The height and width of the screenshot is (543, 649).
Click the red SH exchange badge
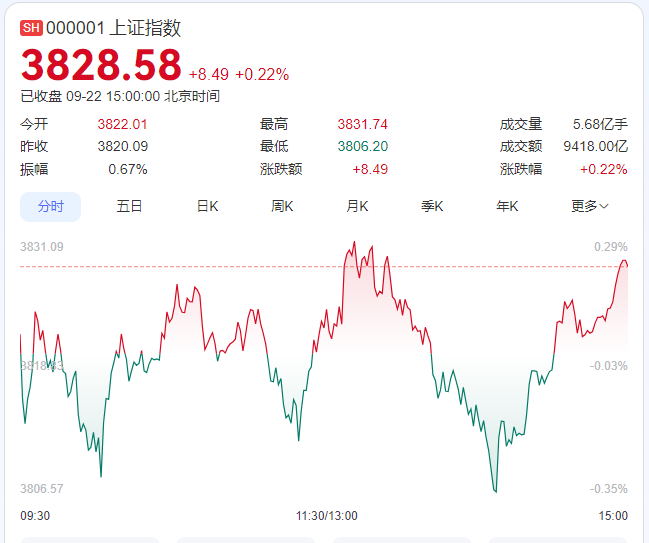click(31, 28)
